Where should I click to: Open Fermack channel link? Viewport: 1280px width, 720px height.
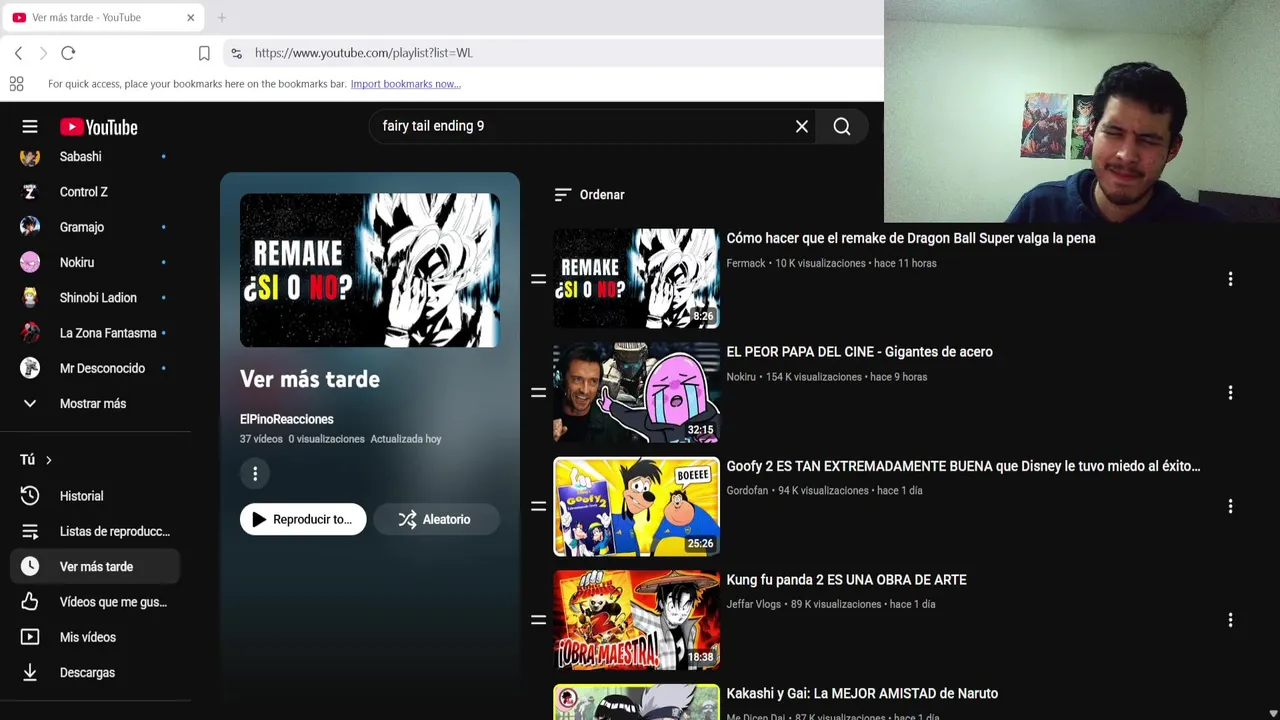746,263
